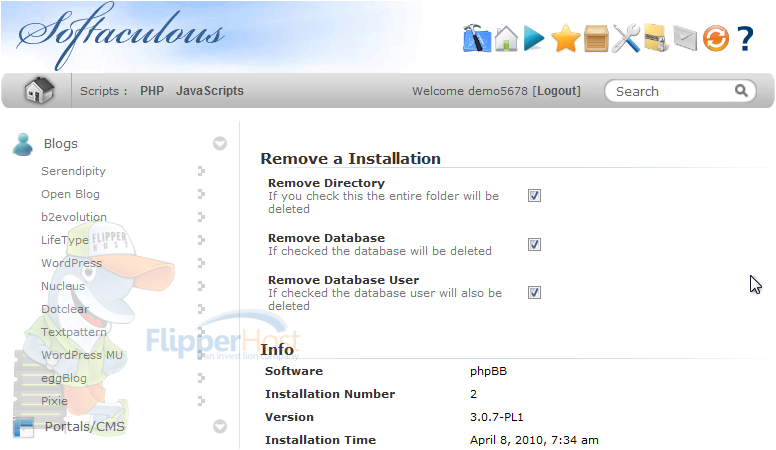Screen dimensions: 776x450
Task: Select PHP scripts in navigation bar
Action: 151,91
